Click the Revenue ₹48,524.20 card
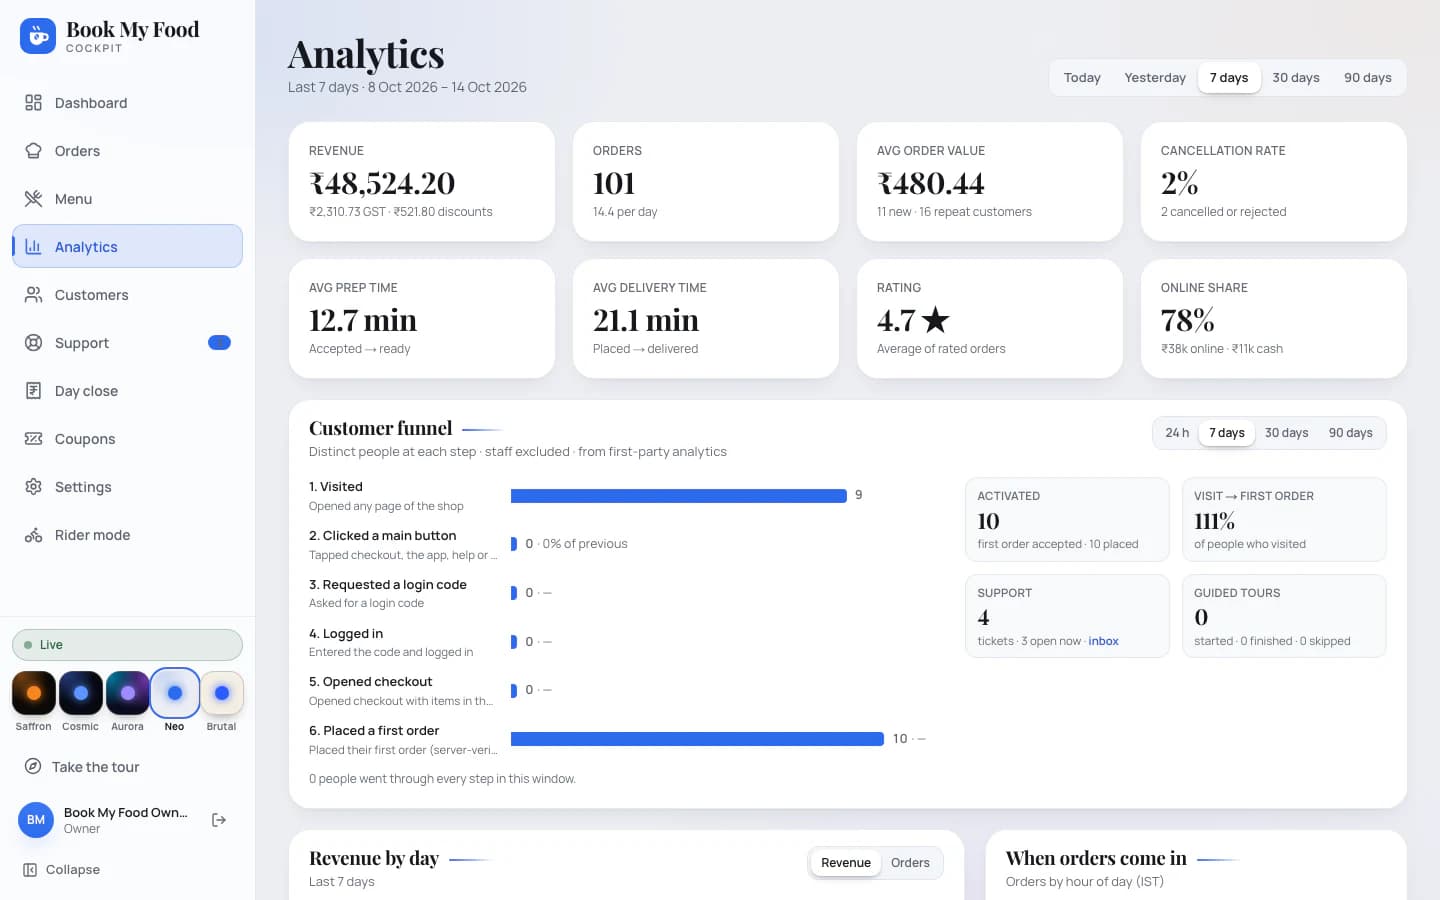 [422, 182]
